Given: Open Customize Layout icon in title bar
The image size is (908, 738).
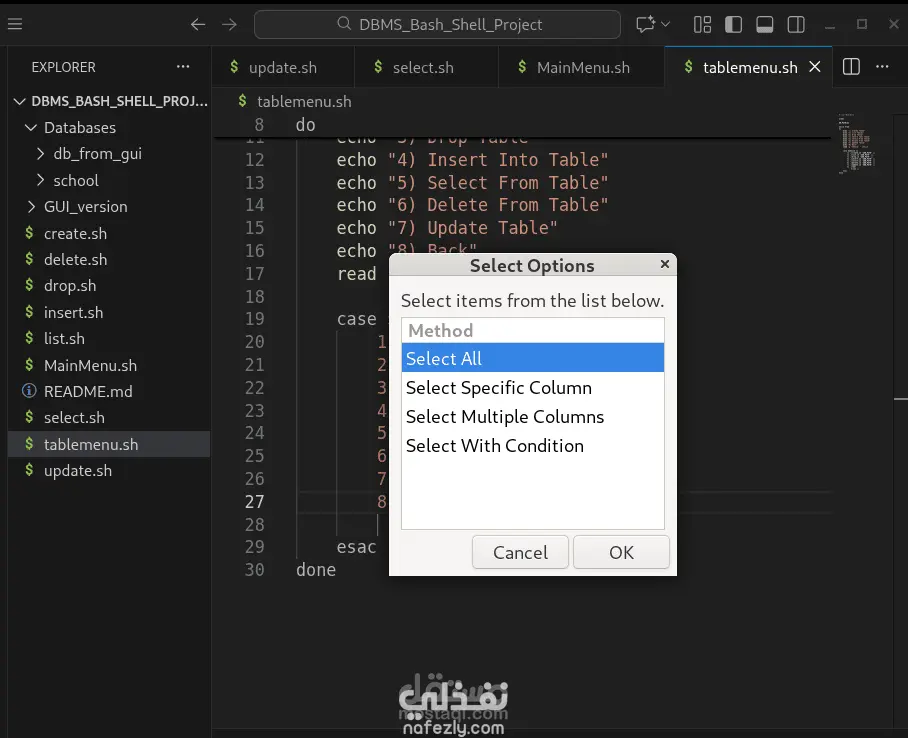Looking at the screenshot, I should coord(703,24).
